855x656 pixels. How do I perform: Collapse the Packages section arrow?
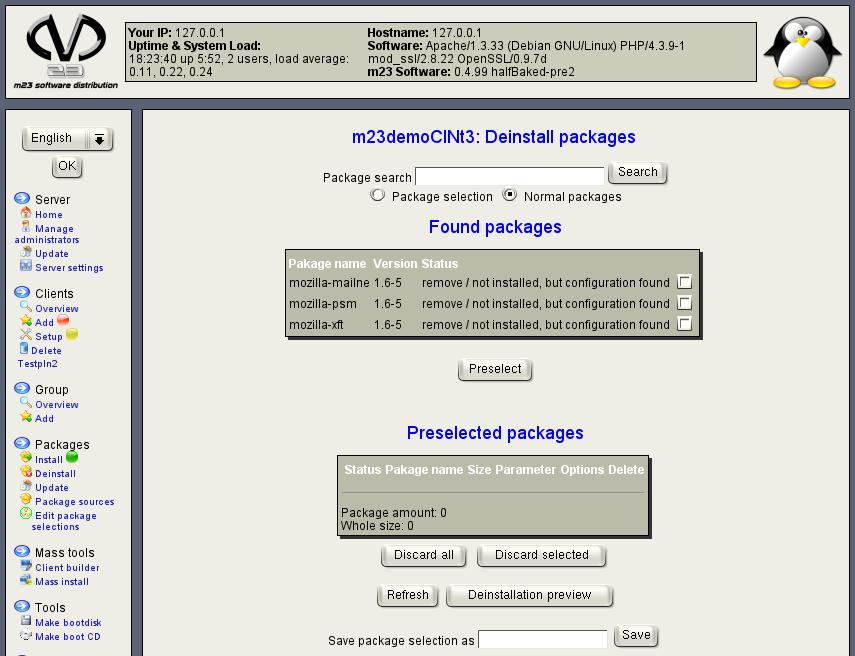pyautogui.click(x=22, y=444)
